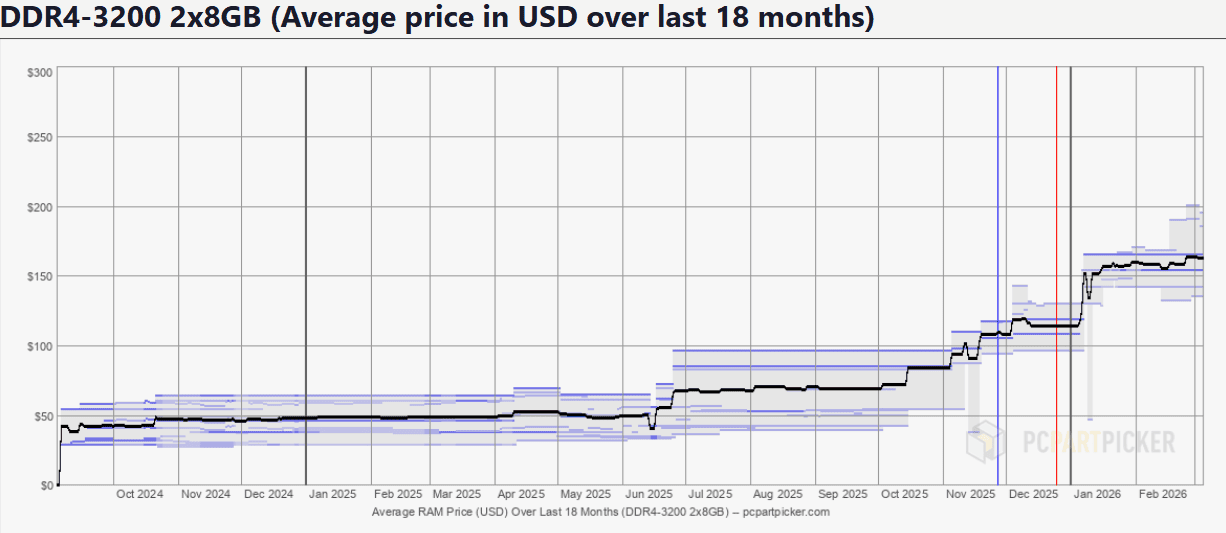The image size is (1226, 533).
Task: Select the Feb 2026 x-axis label
Action: (1163, 494)
